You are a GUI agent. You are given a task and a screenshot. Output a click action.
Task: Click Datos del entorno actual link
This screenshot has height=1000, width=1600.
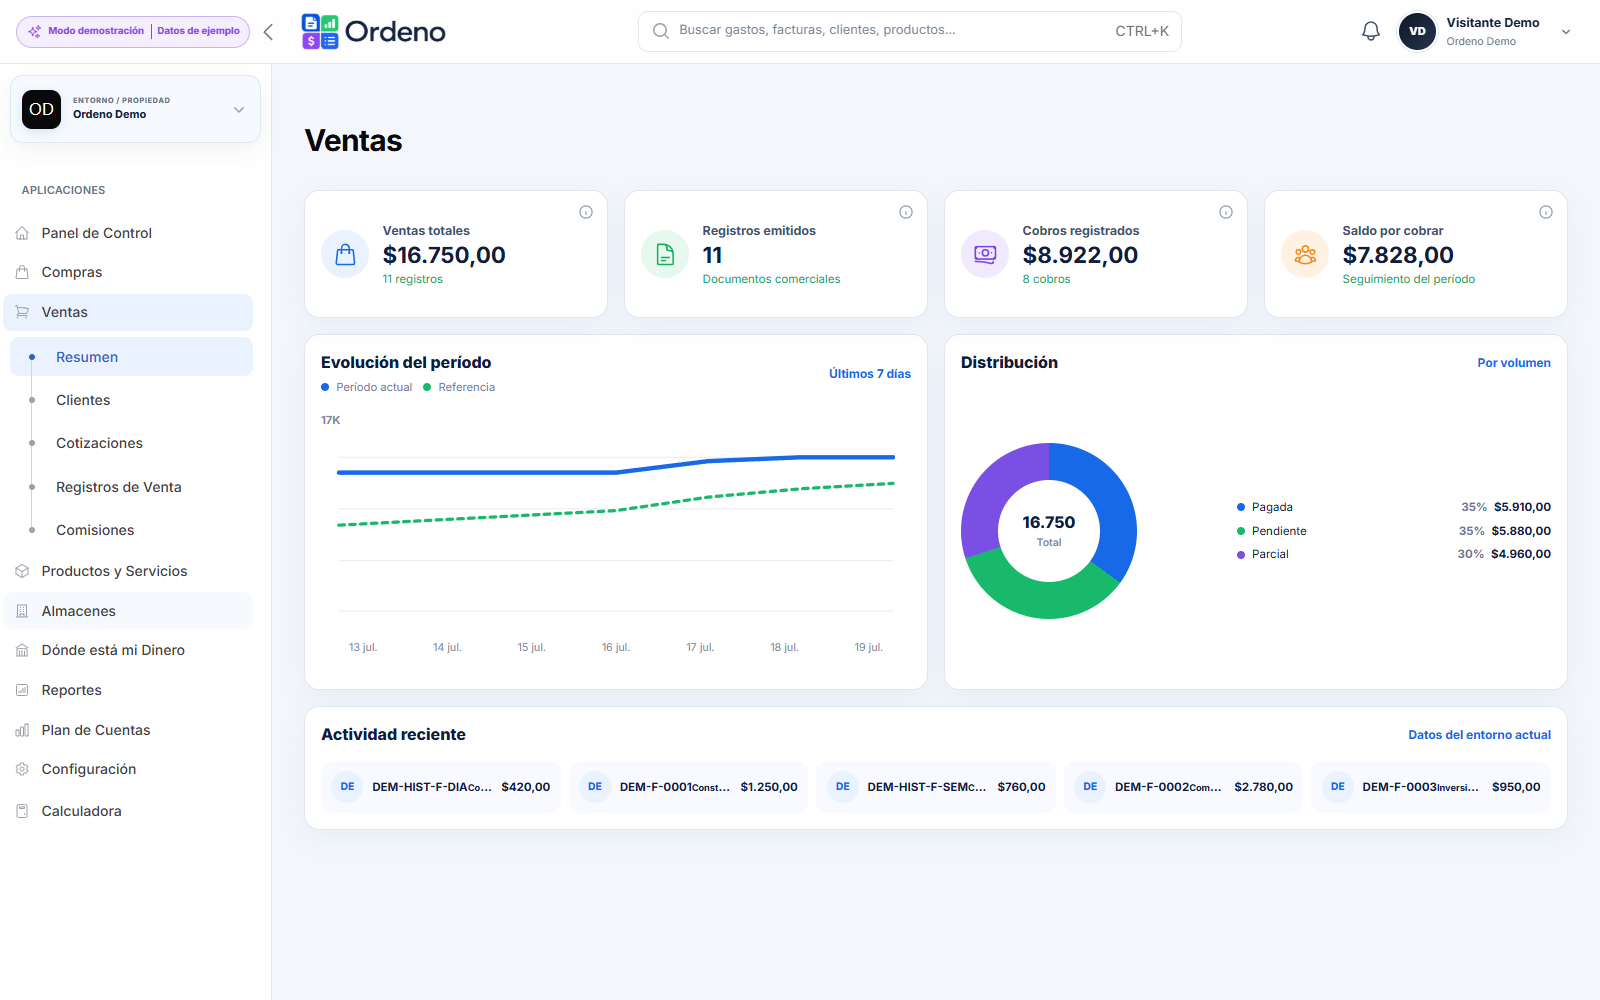click(x=1479, y=735)
